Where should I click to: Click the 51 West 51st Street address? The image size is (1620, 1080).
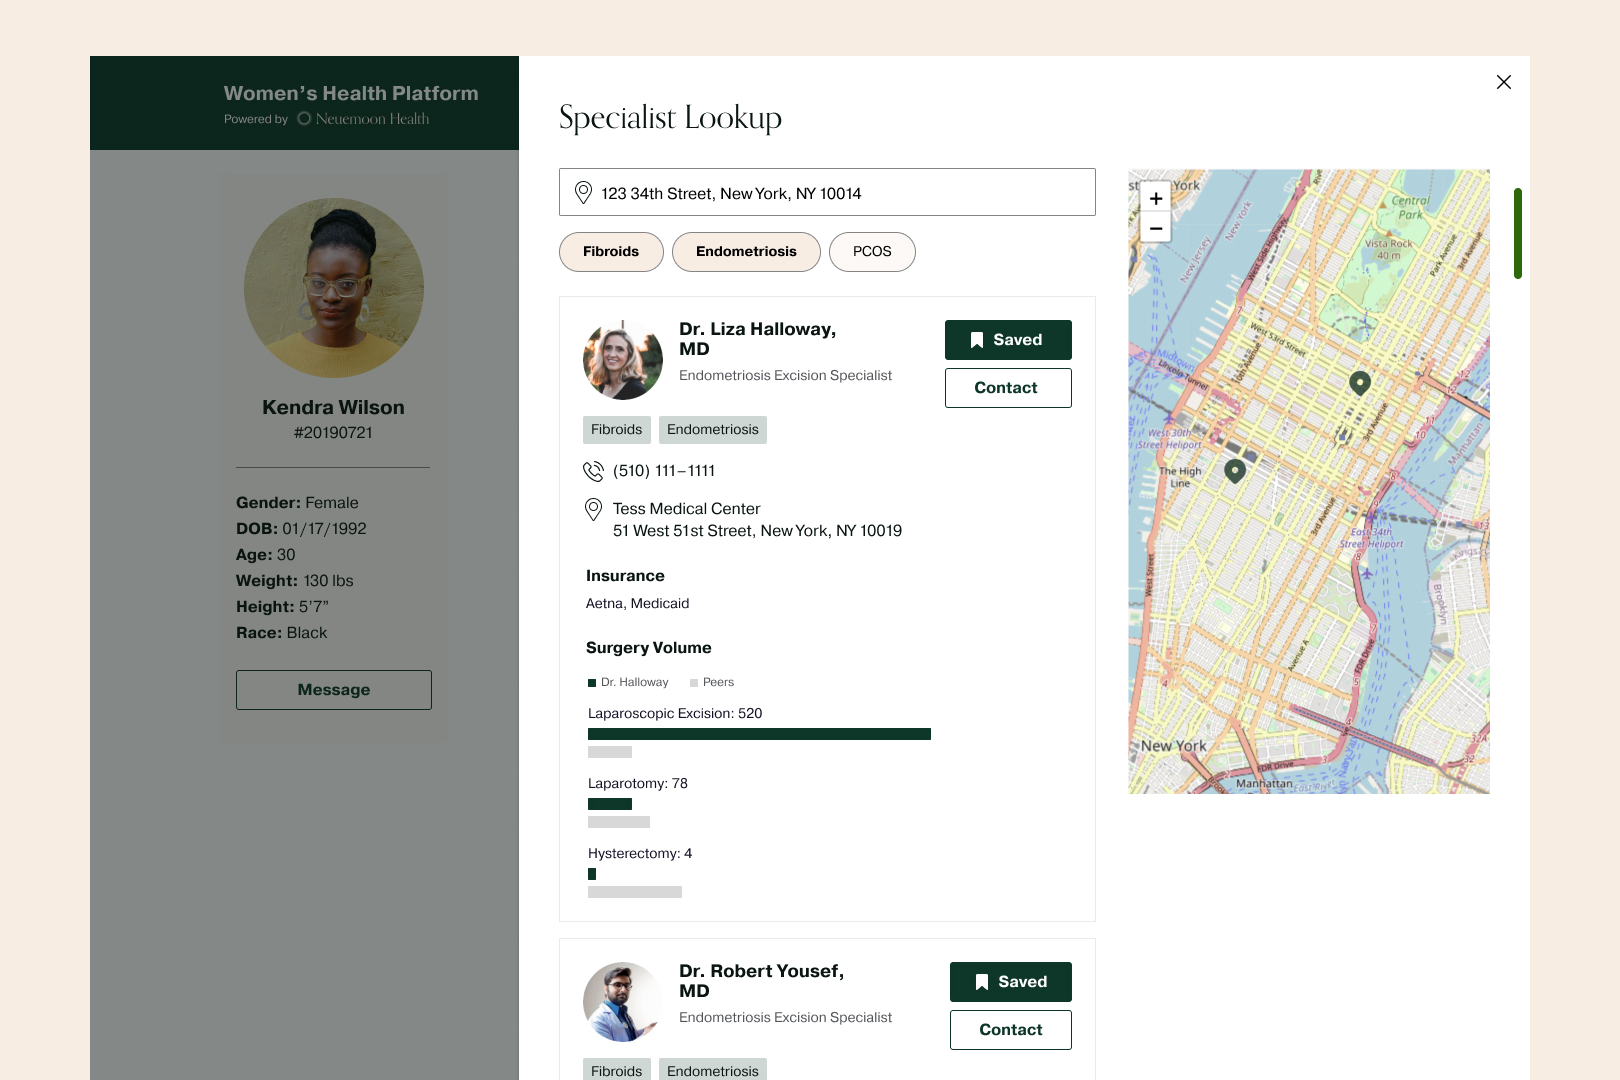[757, 531]
